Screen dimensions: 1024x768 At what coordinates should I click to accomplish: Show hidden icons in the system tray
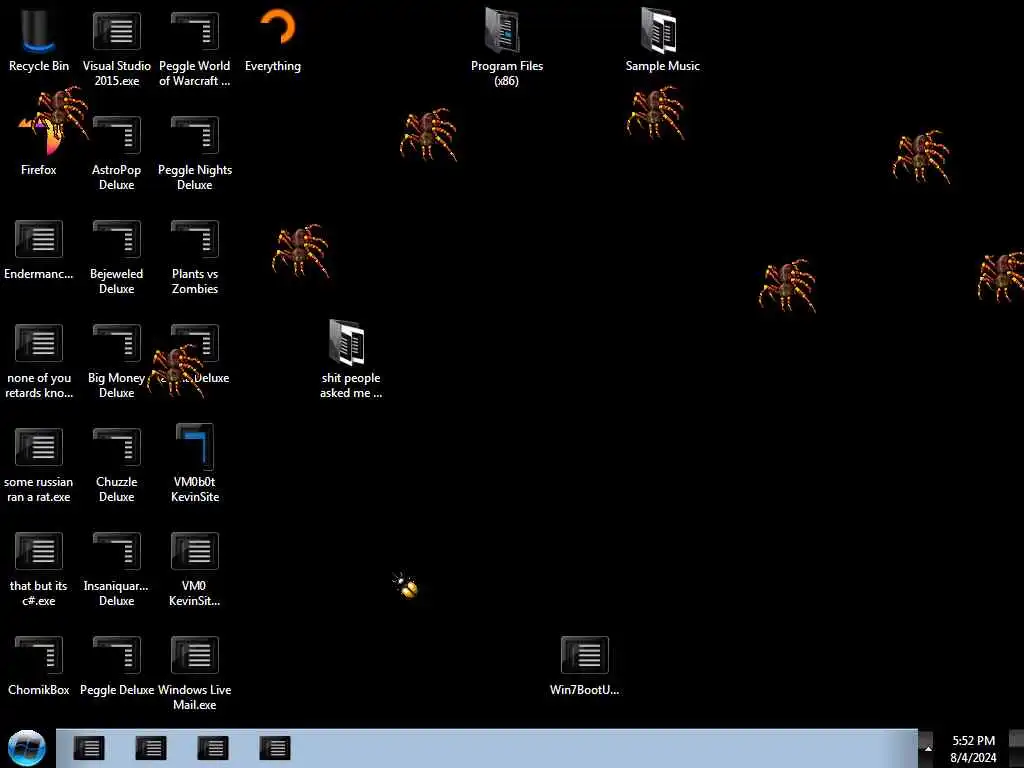coord(927,748)
